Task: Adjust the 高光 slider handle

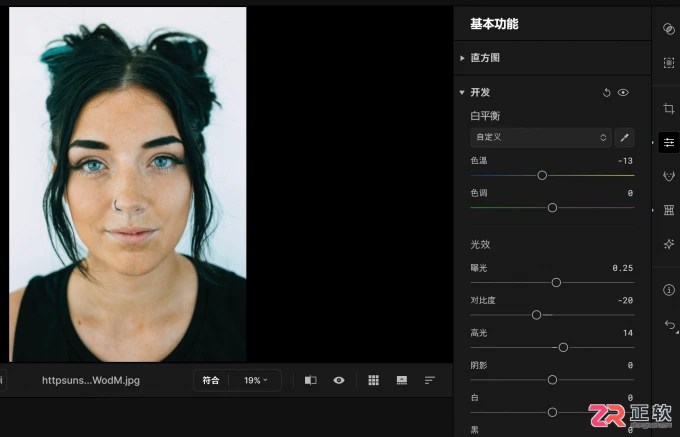Action: point(563,347)
